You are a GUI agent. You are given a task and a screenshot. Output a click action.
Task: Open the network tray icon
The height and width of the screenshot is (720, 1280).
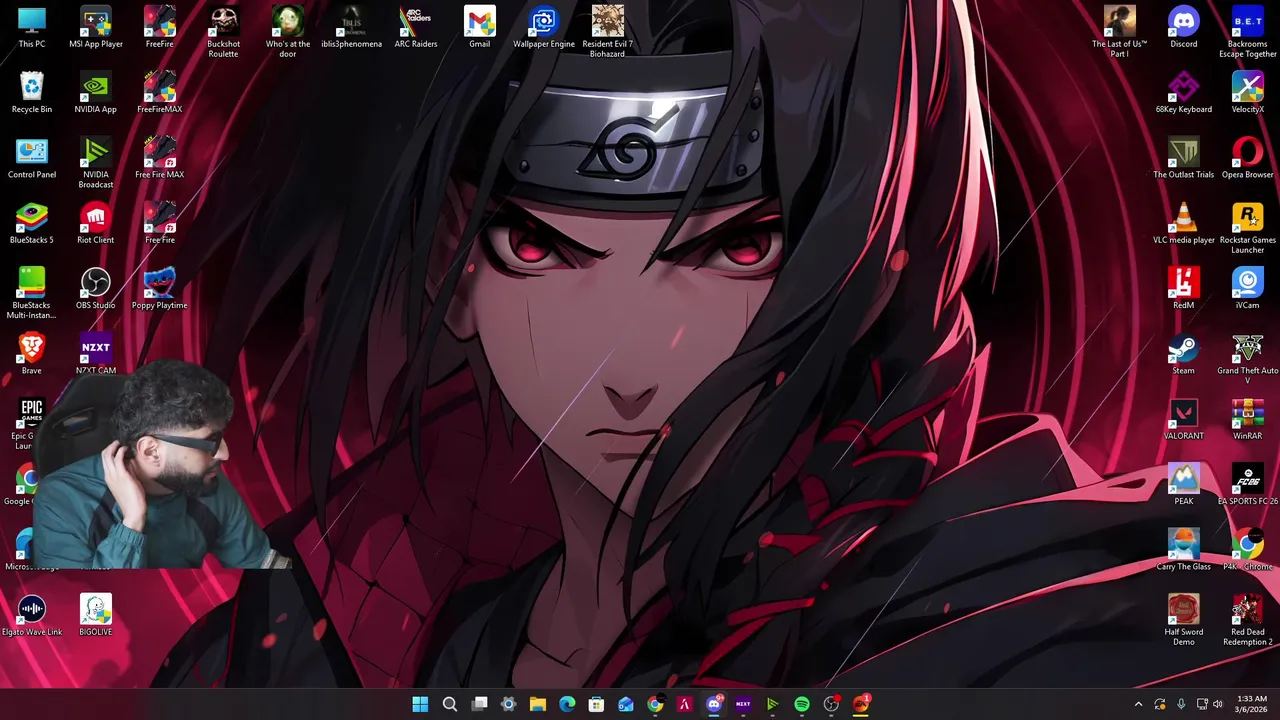coord(1202,705)
